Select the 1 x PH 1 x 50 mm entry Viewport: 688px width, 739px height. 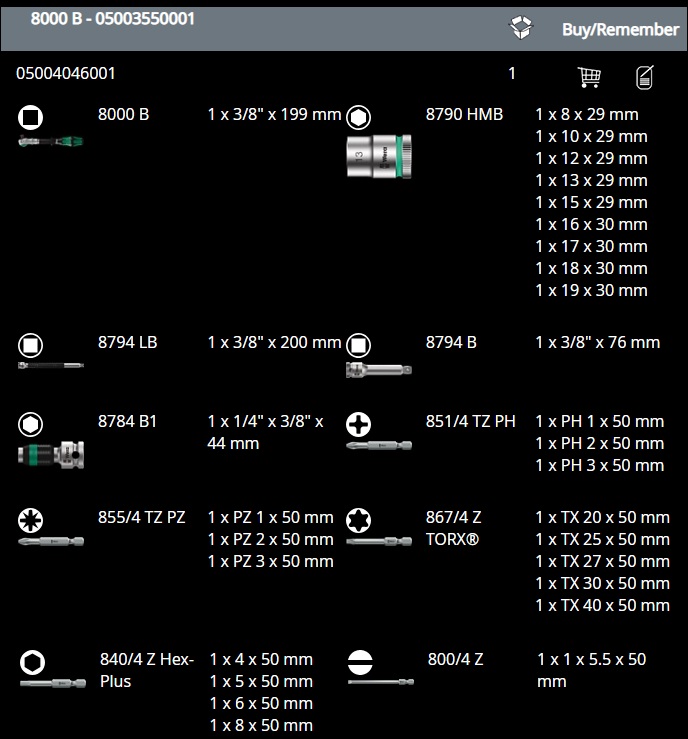[x=600, y=421]
